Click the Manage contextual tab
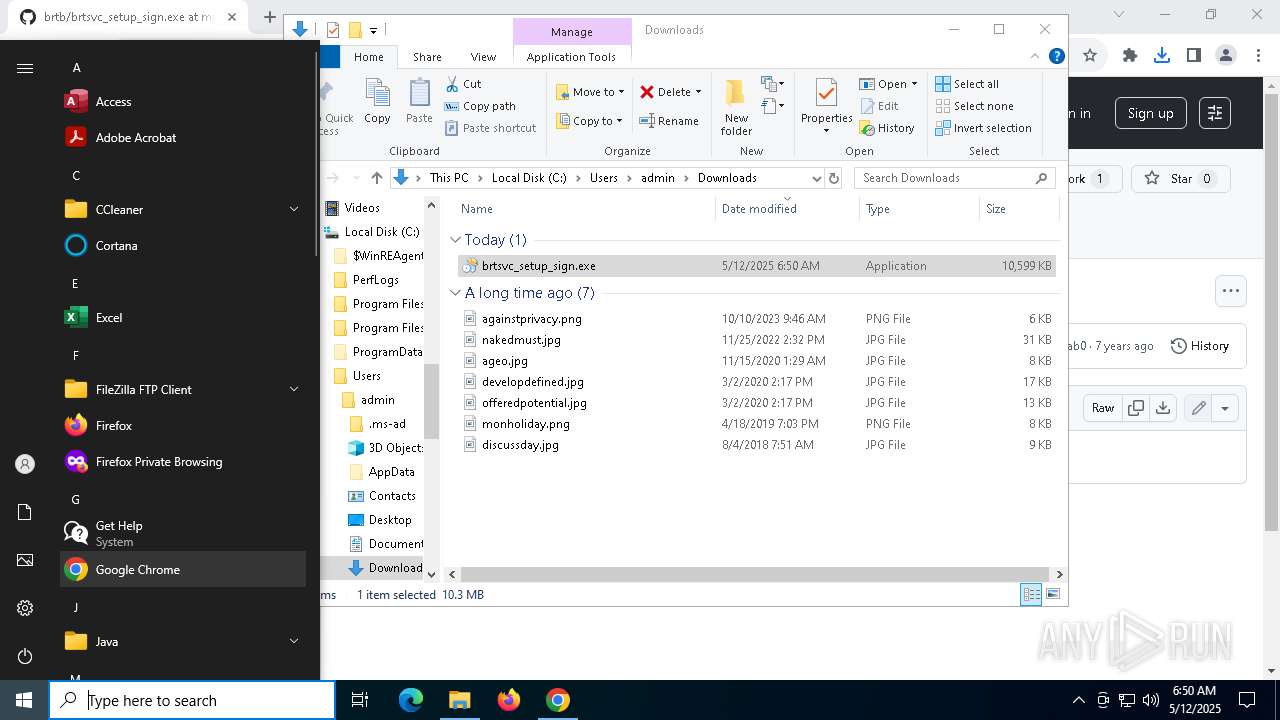This screenshot has width=1280, height=720. pyautogui.click(x=572, y=32)
